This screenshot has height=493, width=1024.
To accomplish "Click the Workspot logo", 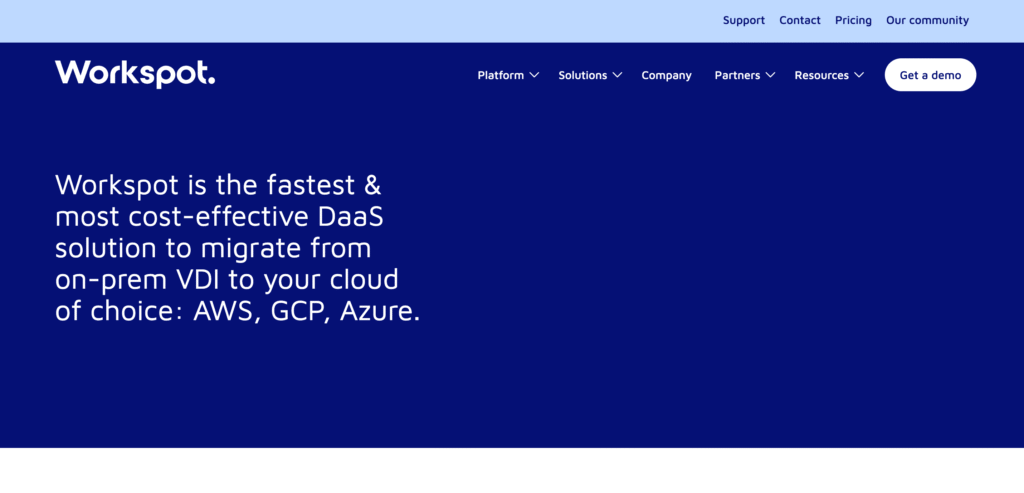I will pyautogui.click(x=135, y=73).
